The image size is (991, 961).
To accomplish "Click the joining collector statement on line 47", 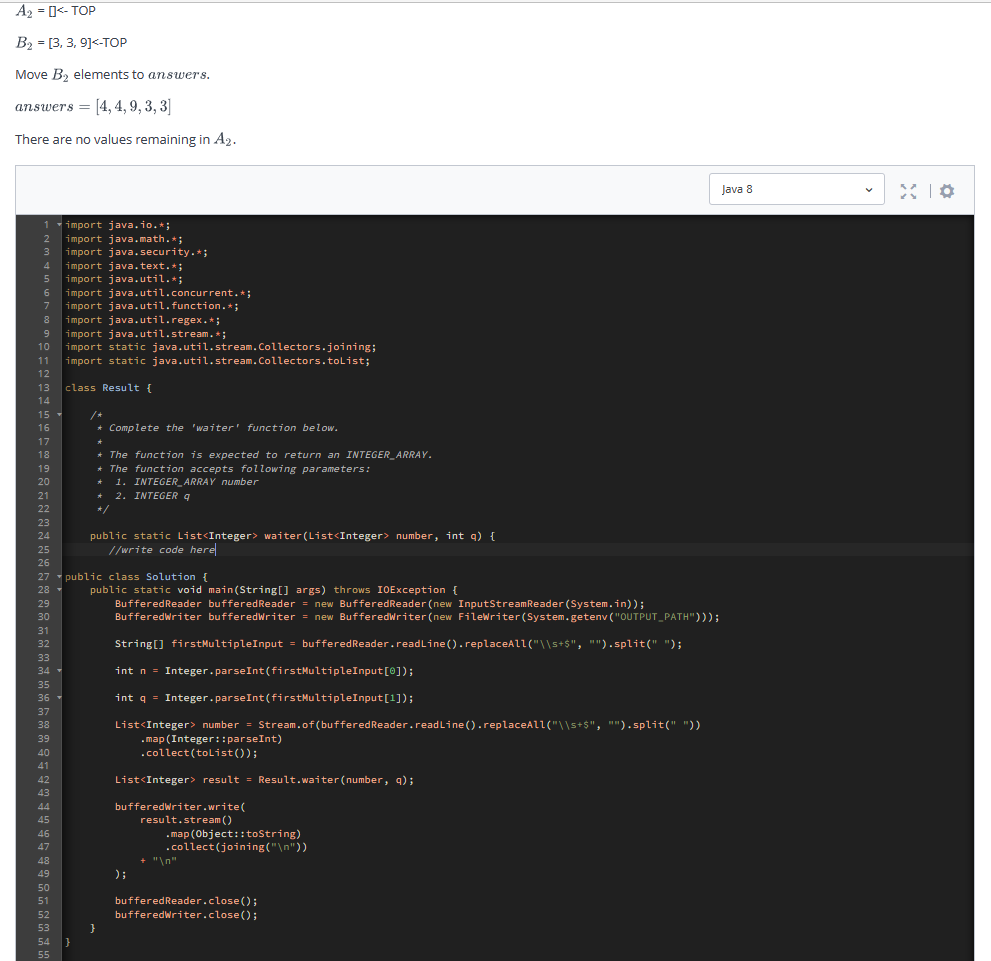I will [230, 847].
